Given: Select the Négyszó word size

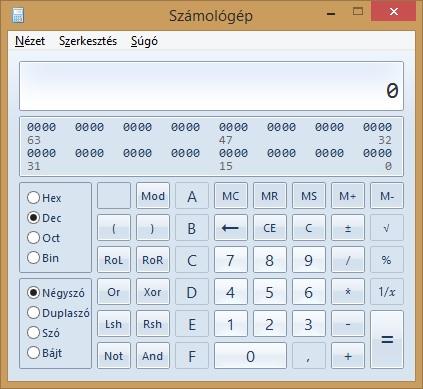Looking at the screenshot, I should coord(56,293).
